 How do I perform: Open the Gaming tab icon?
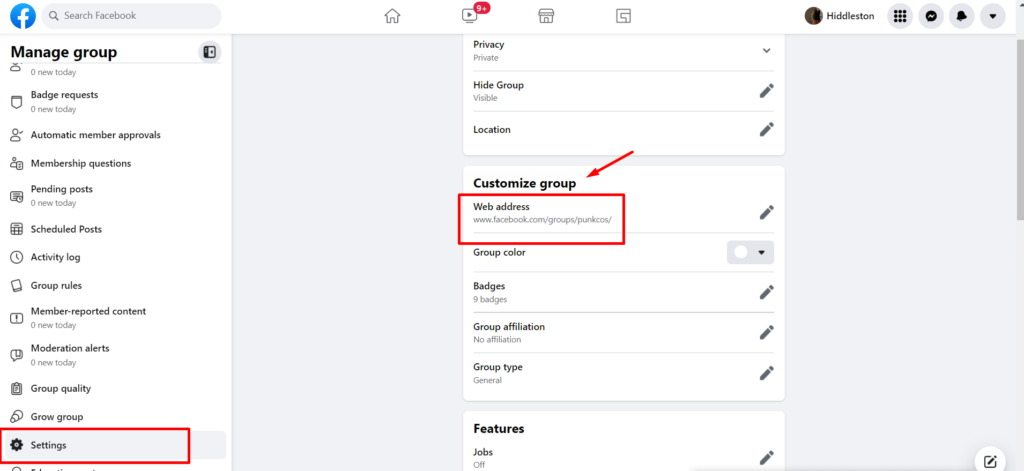click(x=623, y=16)
